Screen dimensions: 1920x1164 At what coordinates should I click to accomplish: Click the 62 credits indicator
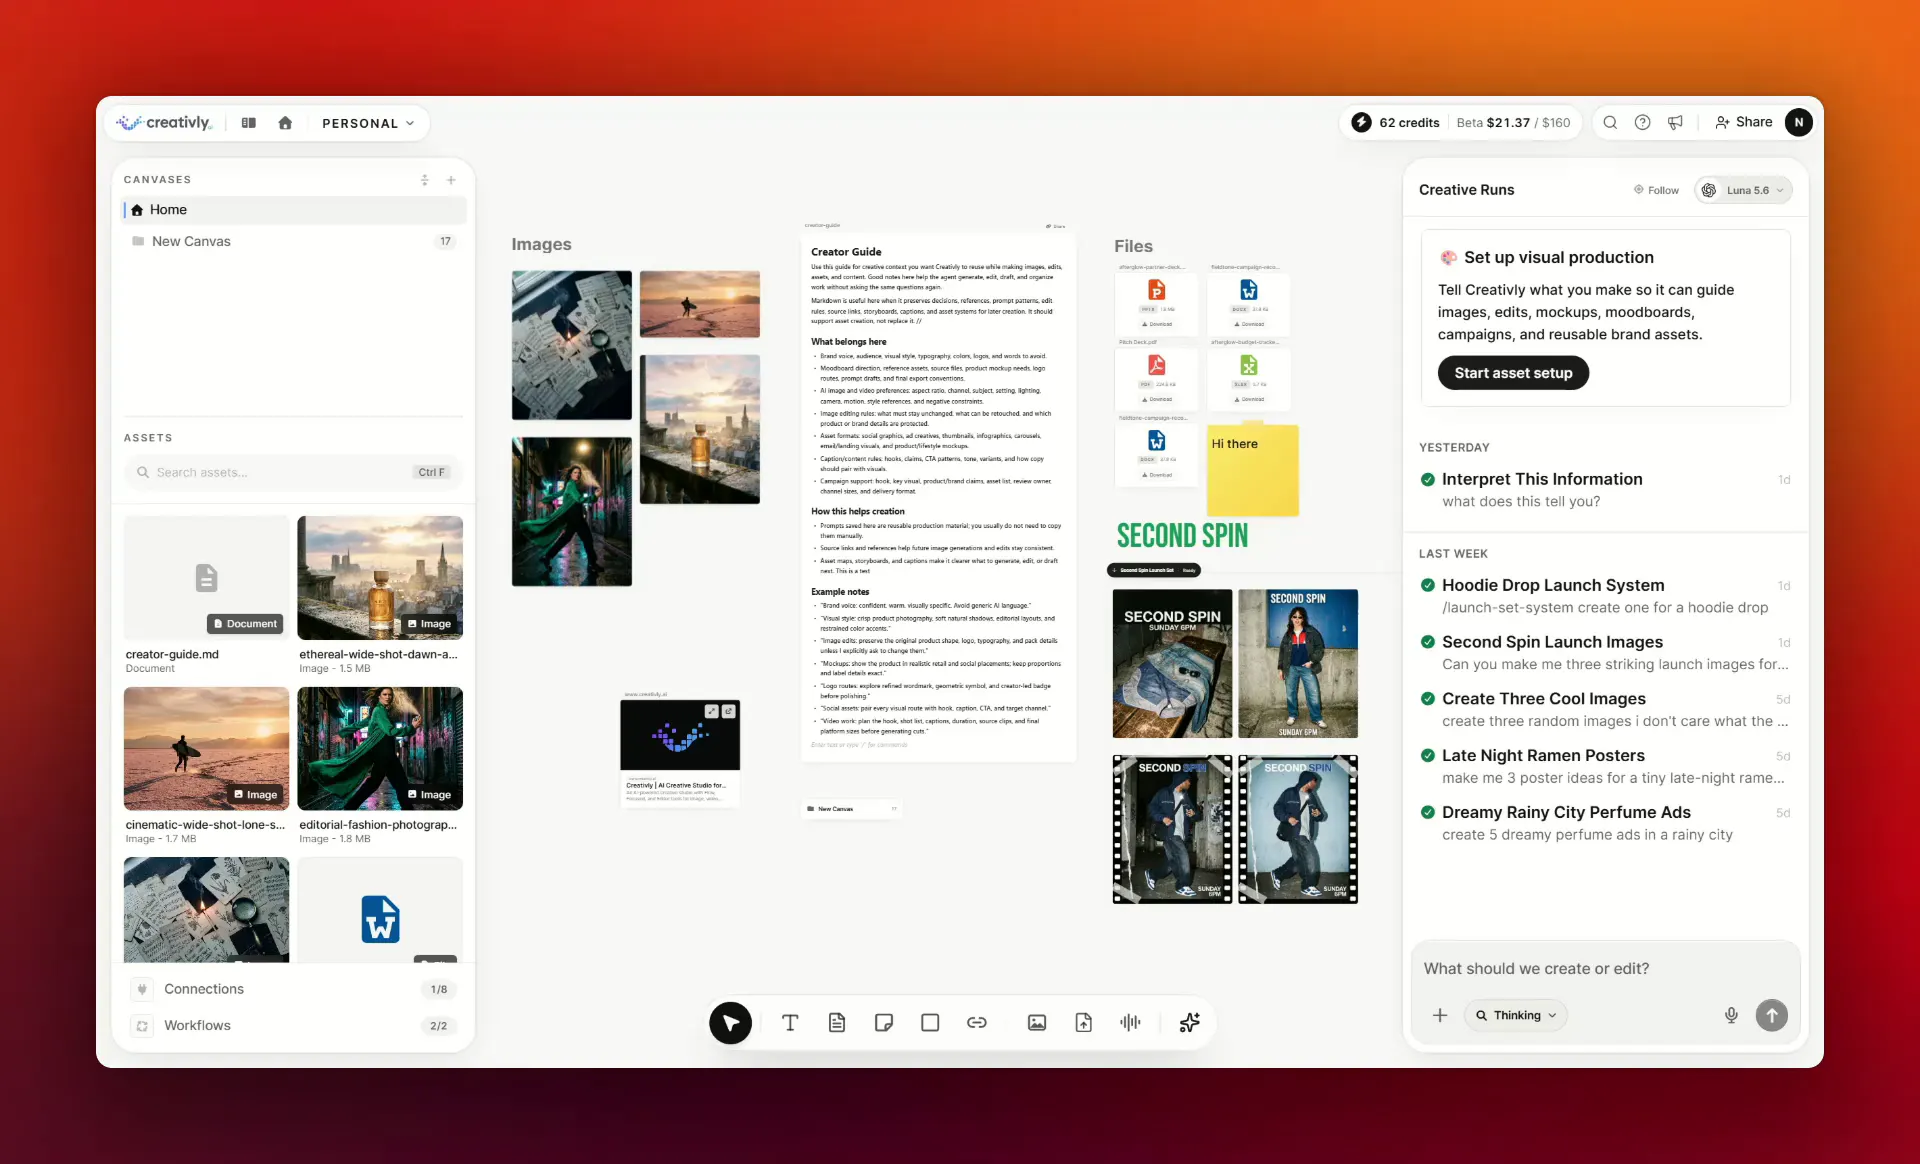(x=1396, y=122)
